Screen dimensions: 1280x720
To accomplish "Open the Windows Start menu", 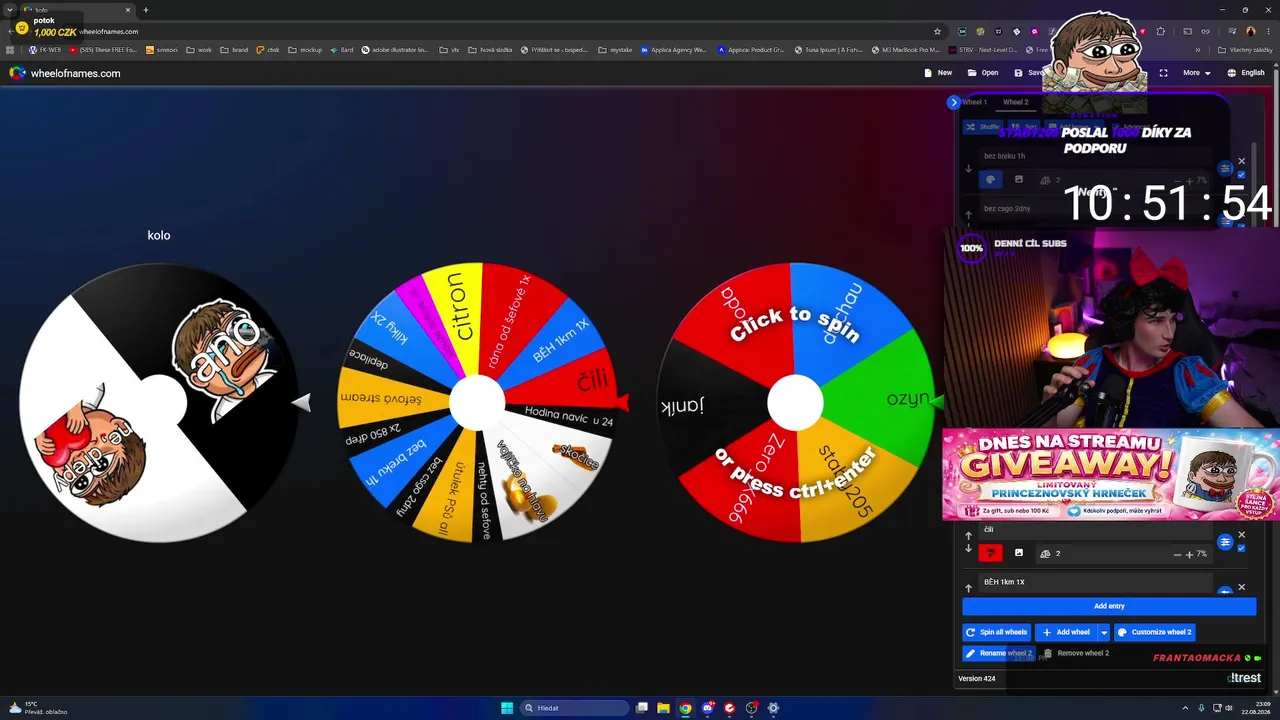I will pos(506,708).
